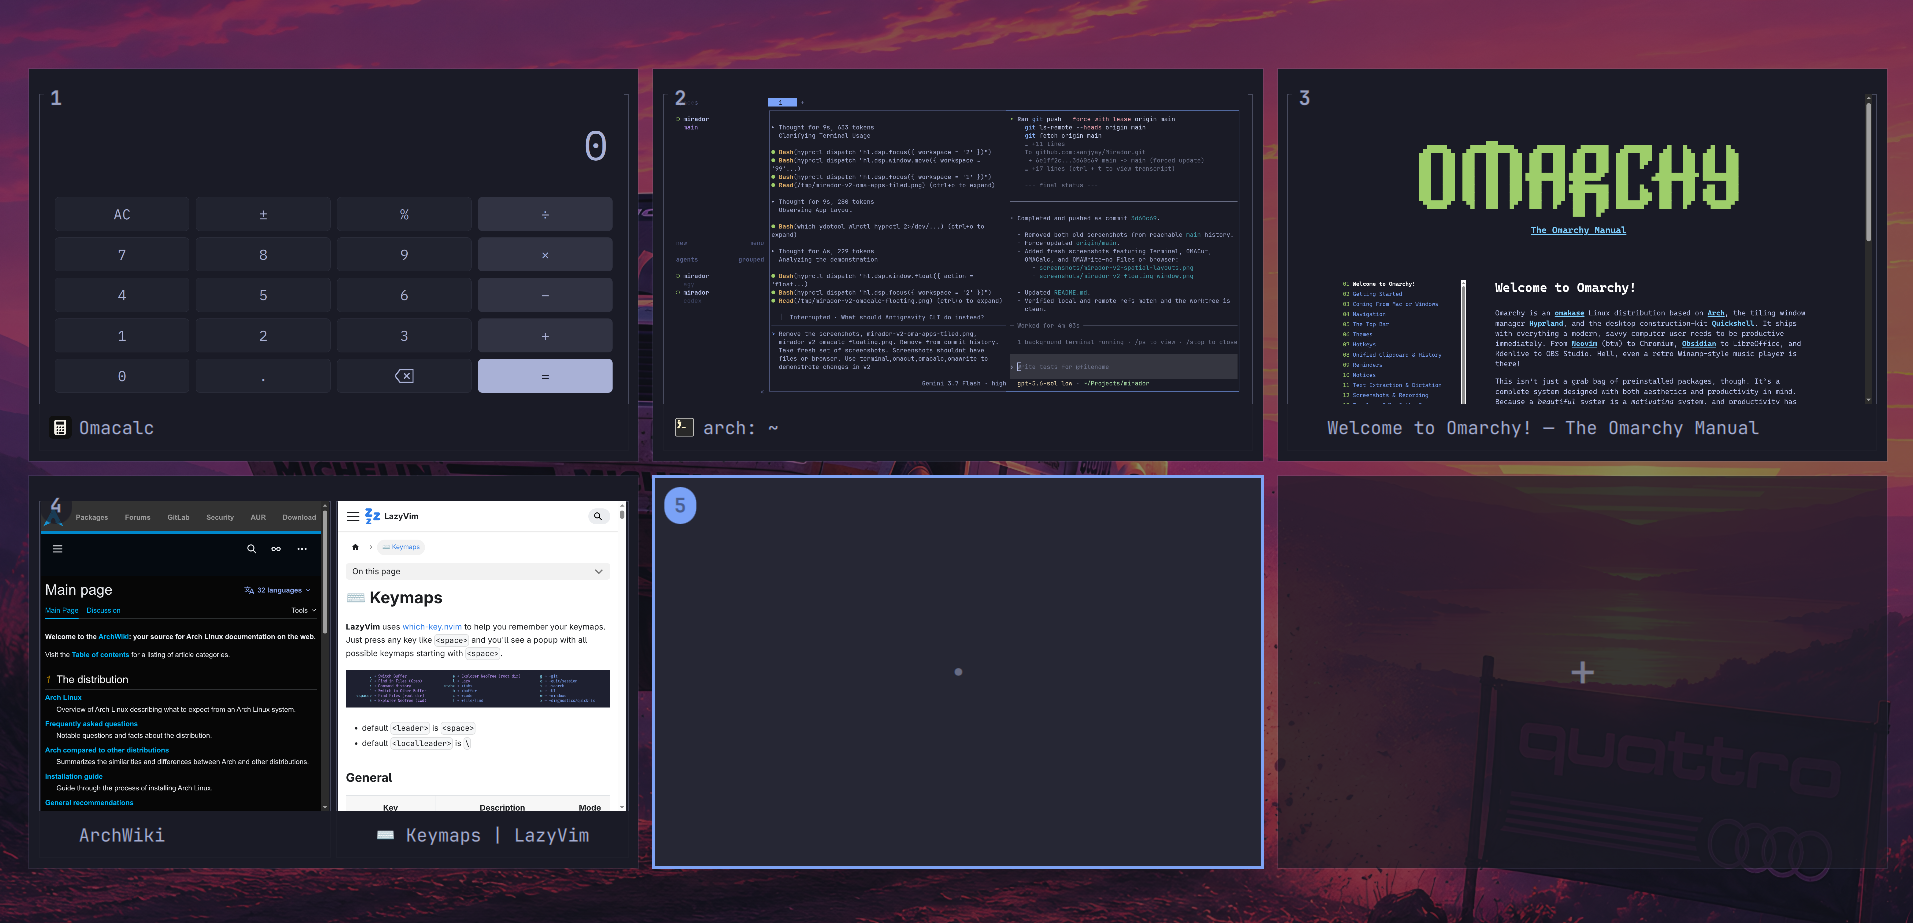This screenshot has width=1913, height=923.
Task: Open the LazyVim docs hamburger menu
Action: click(353, 517)
